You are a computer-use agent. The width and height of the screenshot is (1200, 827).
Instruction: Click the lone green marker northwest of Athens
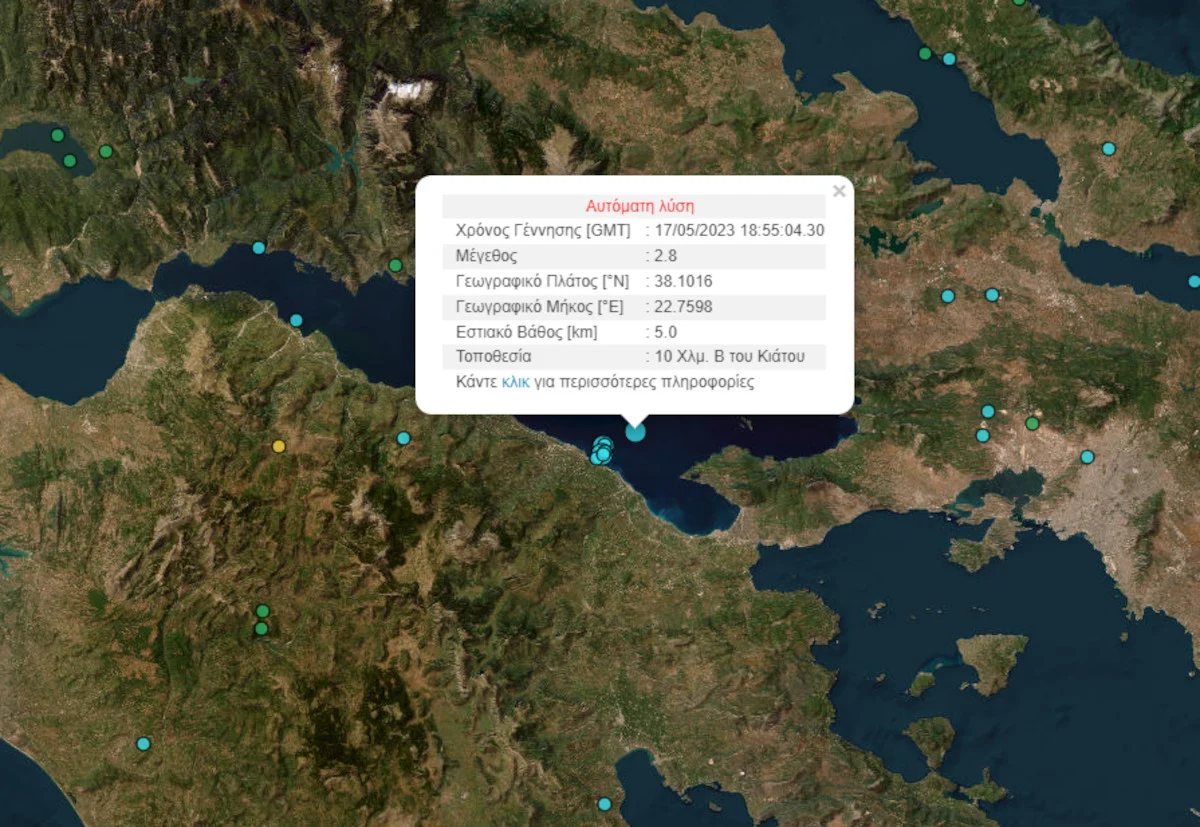click(1032, 423)
